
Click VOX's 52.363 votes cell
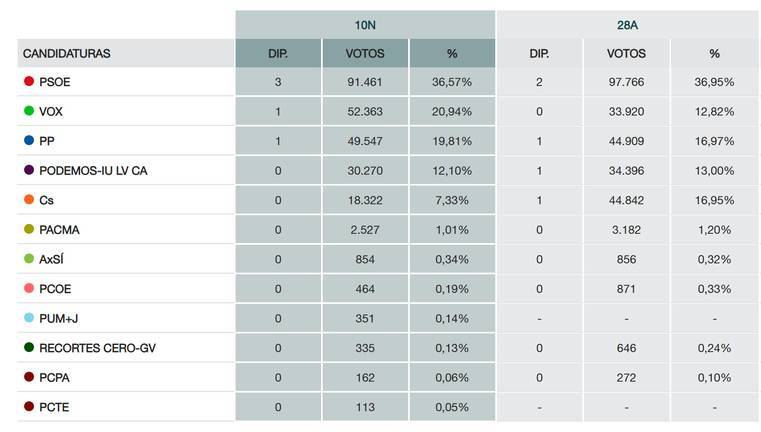(364, 112)
